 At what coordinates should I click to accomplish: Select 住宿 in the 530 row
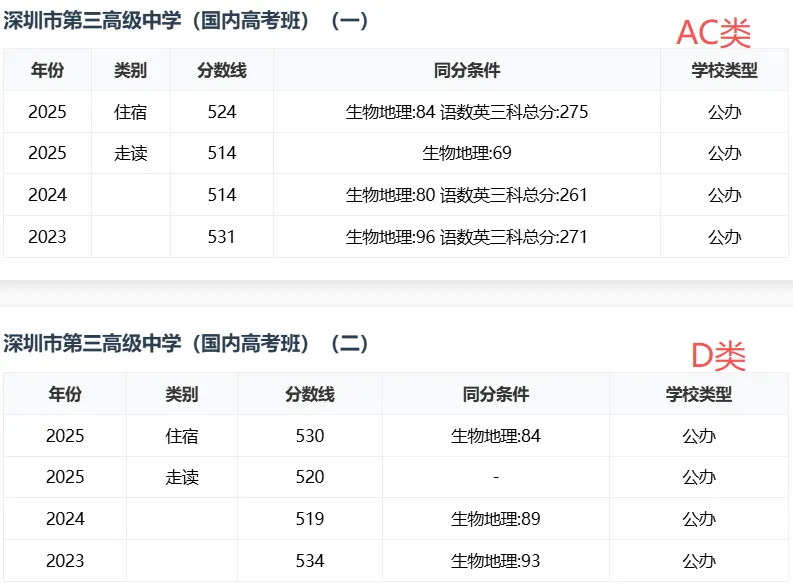click(x=182, y=436)
